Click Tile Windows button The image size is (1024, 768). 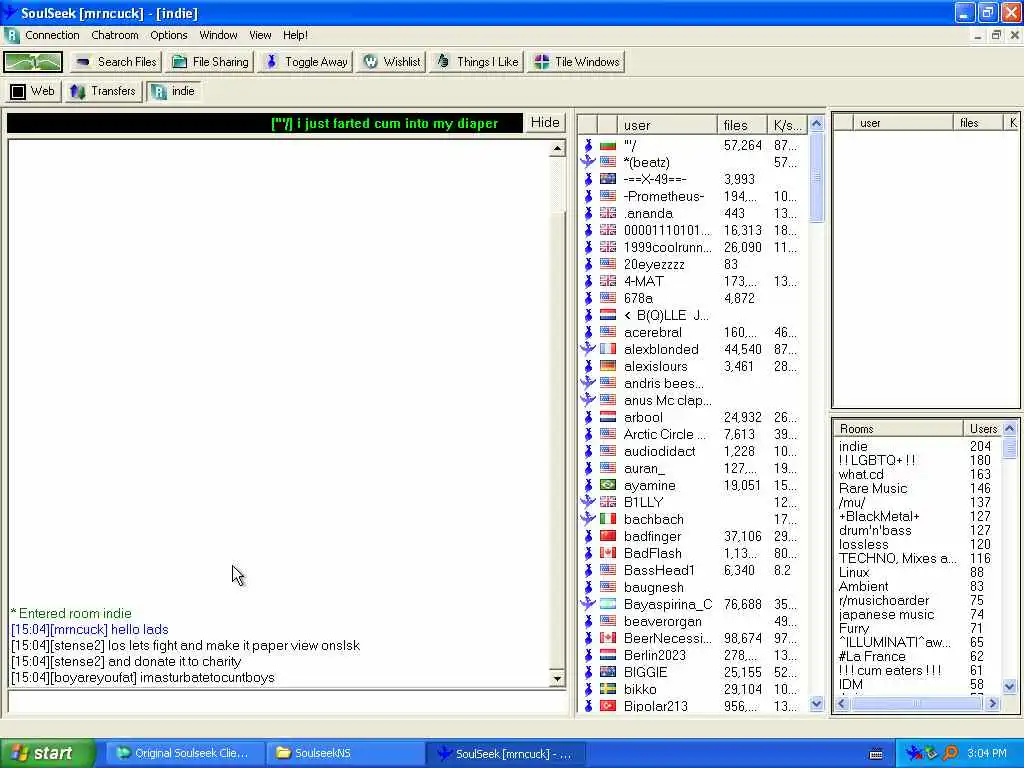[576, 62]
